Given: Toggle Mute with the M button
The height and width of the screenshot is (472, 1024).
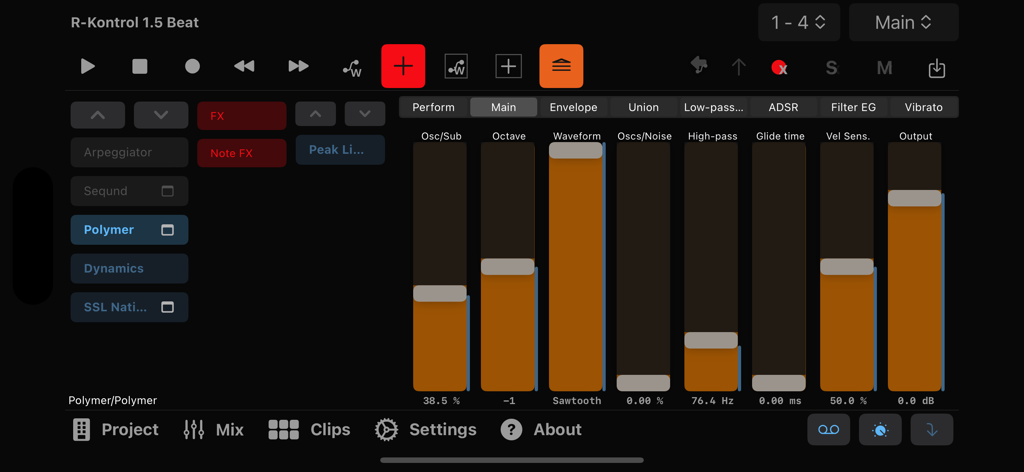Looking at the screenshot, I should [x=884, y=67].
